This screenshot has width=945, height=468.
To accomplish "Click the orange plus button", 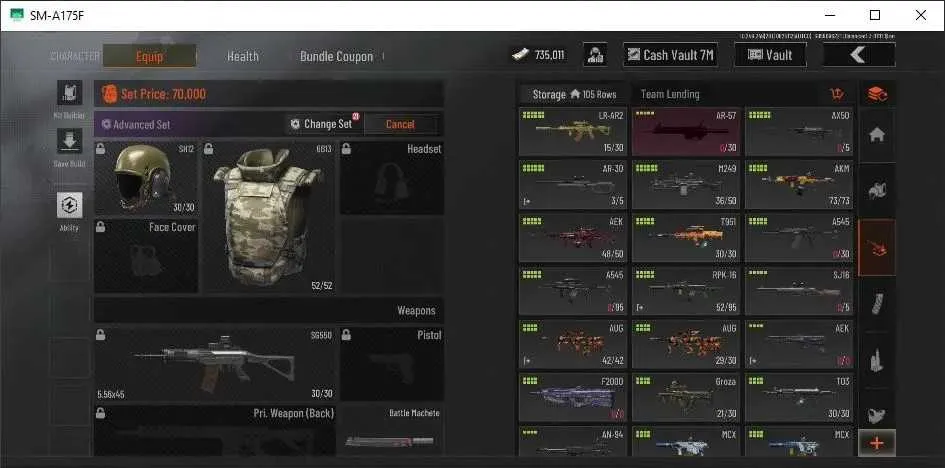I will point(877,443).
